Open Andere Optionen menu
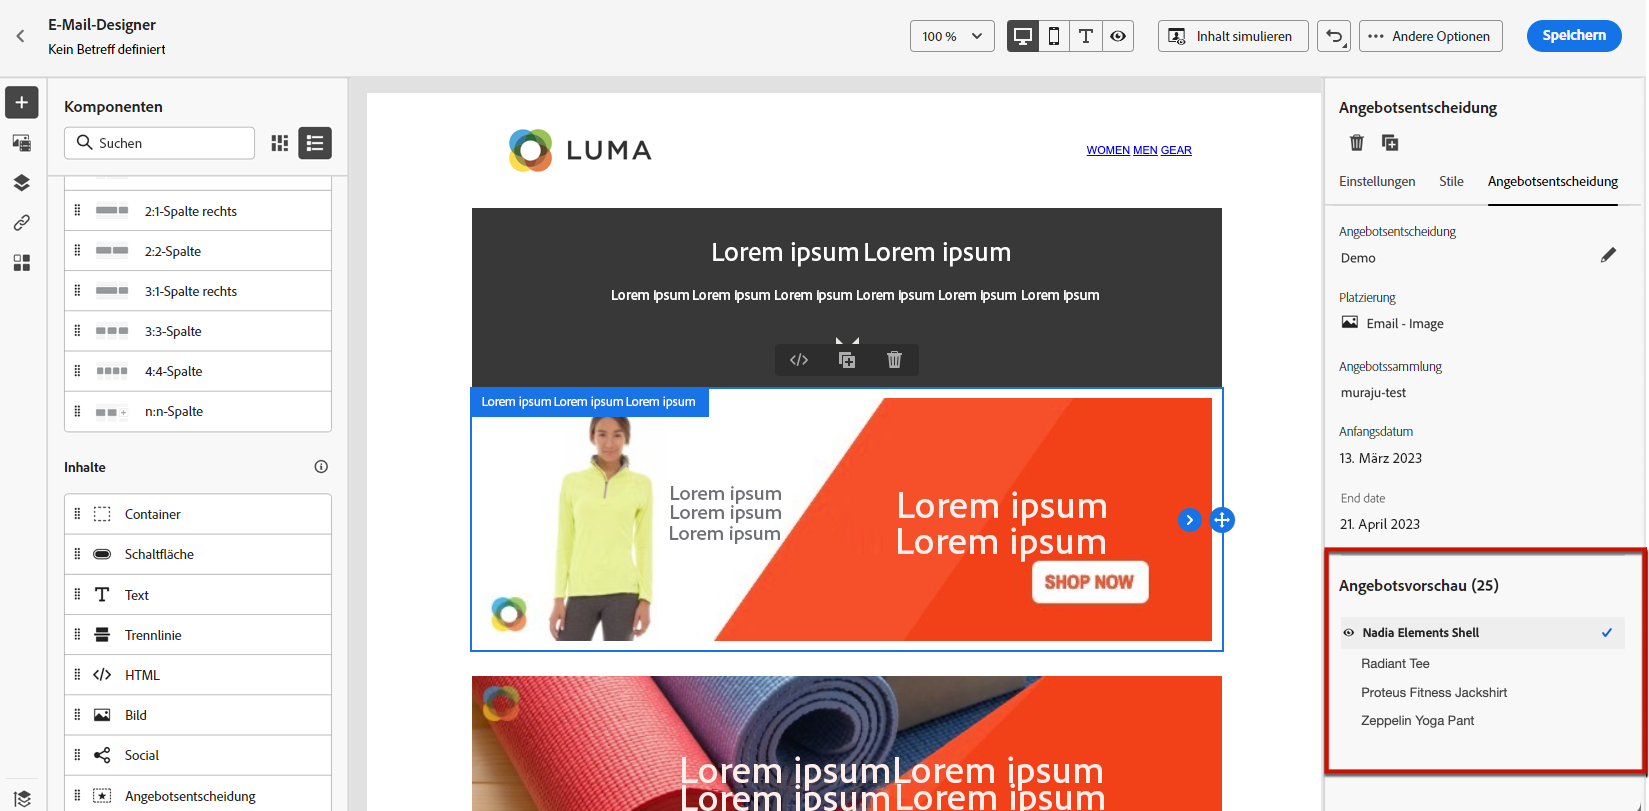 tap(1430, 36)
